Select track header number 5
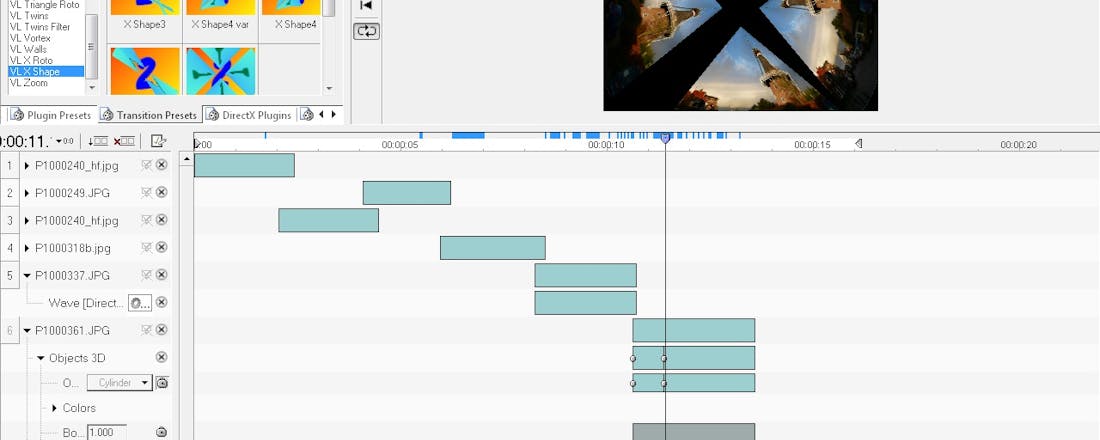Screen dimensions: 1100x440 coord(10,275)
